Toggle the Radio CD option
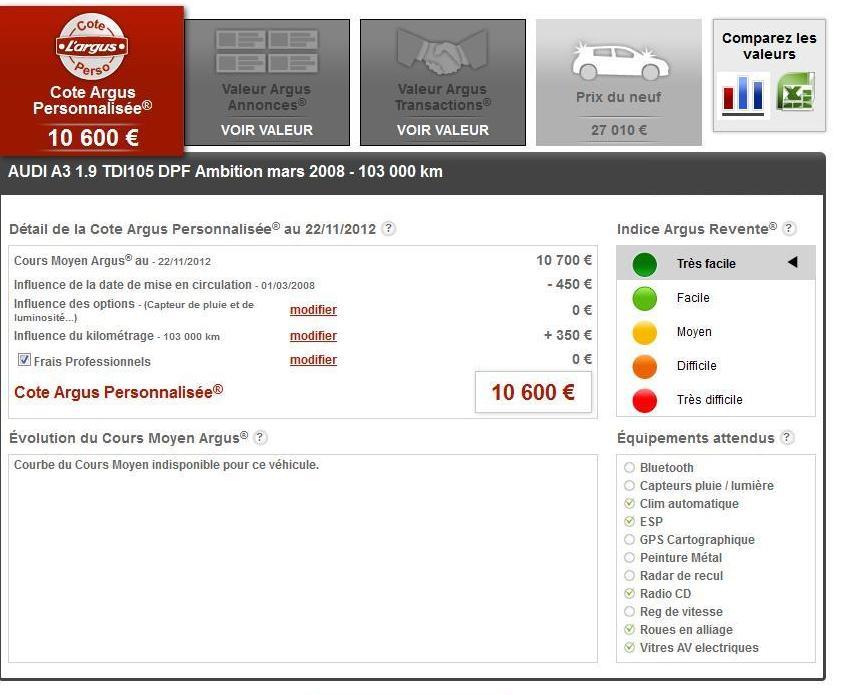This screenshot has width=848, height=695. pos(629,593)
